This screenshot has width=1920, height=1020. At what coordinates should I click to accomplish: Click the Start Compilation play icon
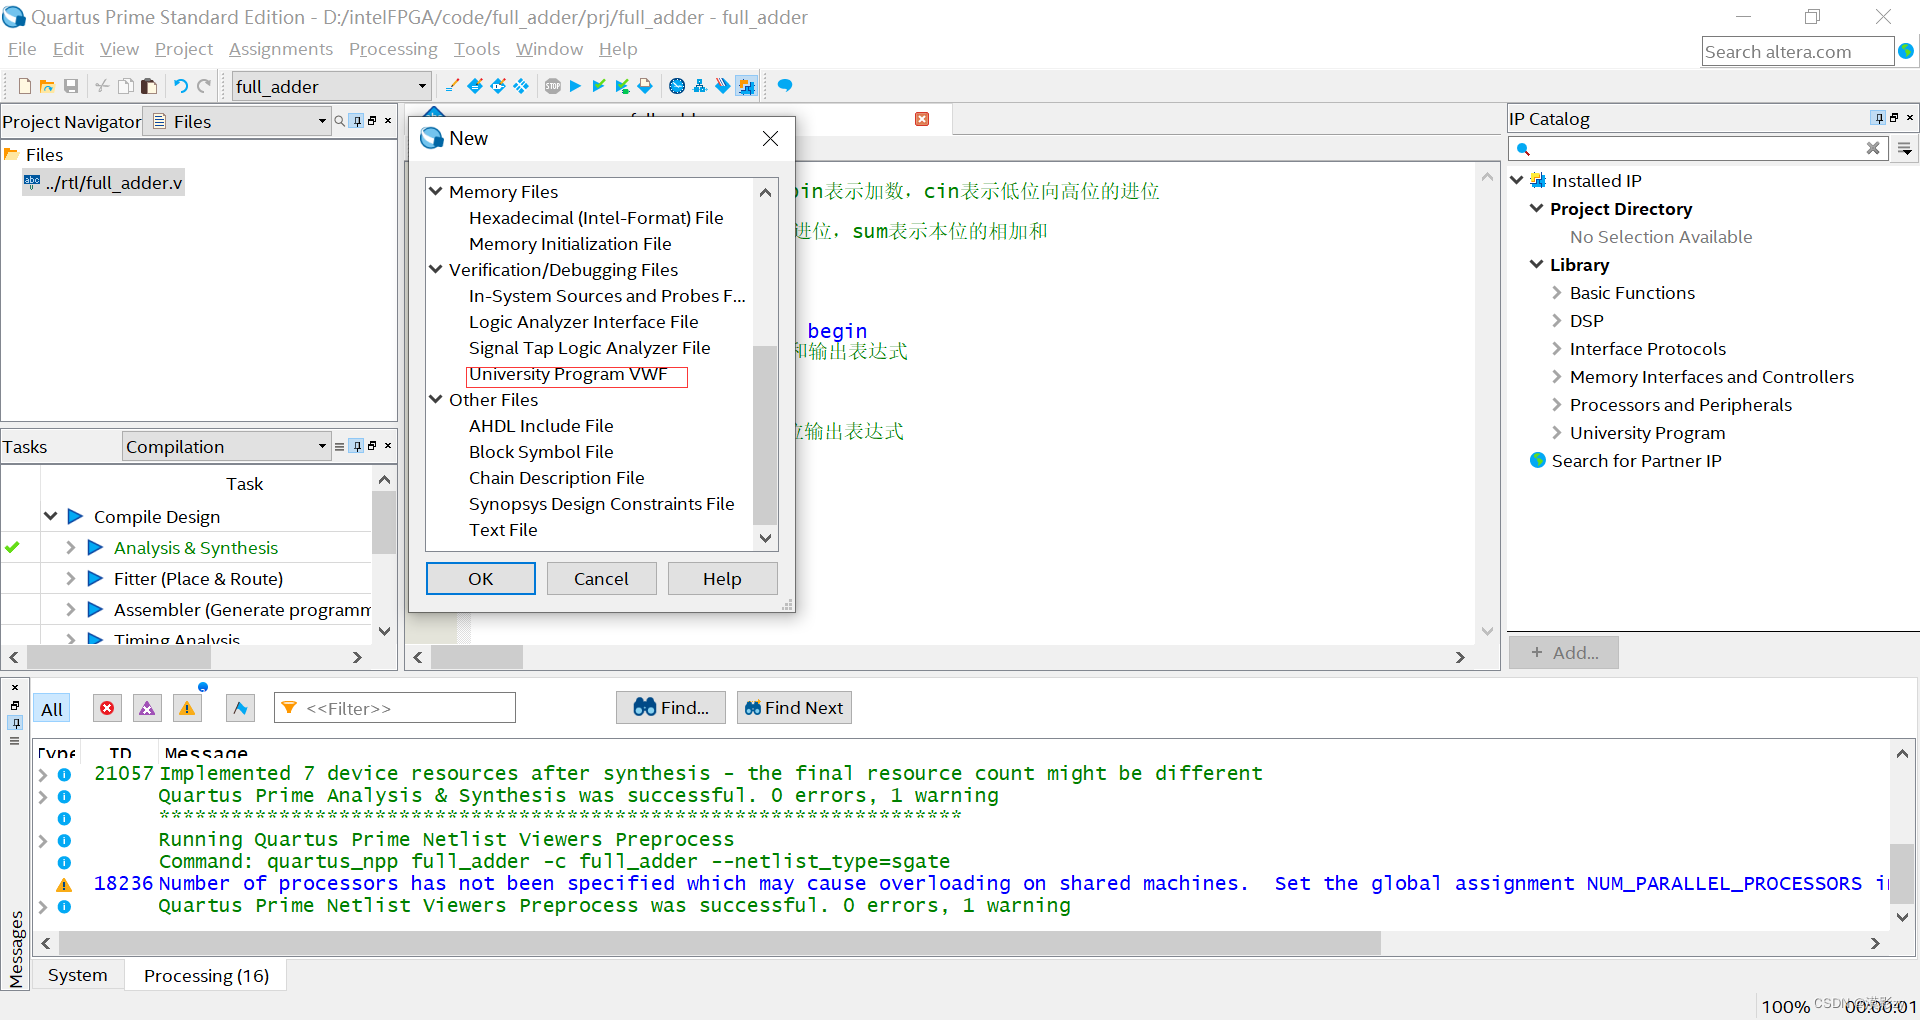click(575, 86)
